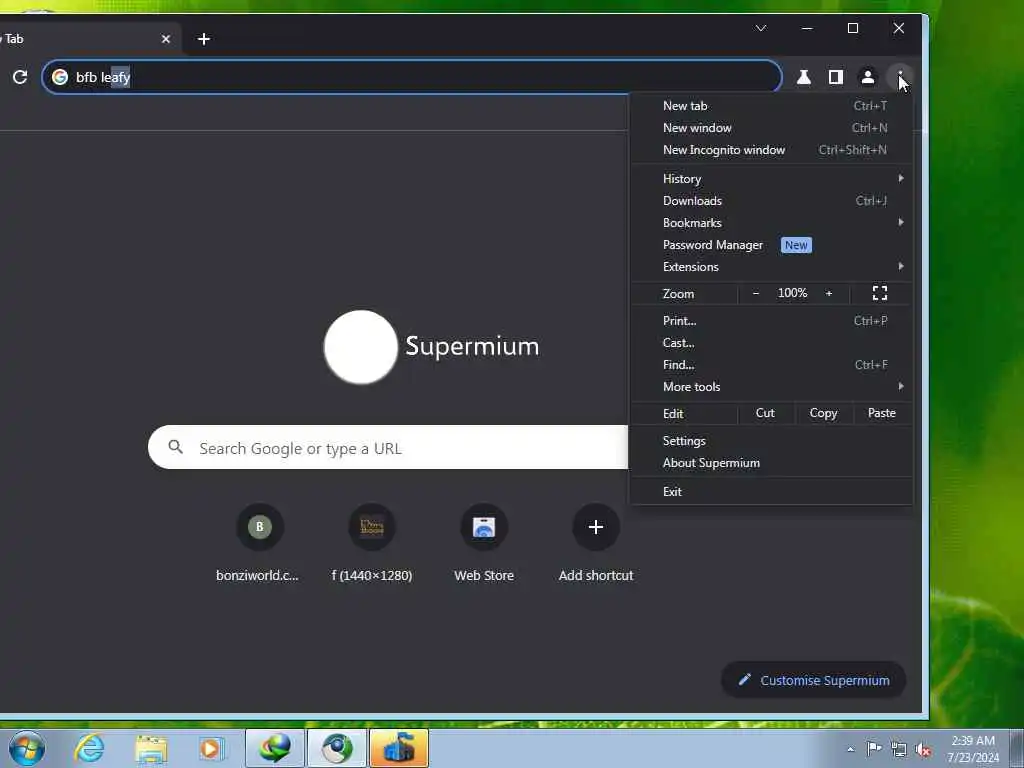Screen dimensions: 1024x768
Task: Choose Exit from the menu
Action: 771,492
